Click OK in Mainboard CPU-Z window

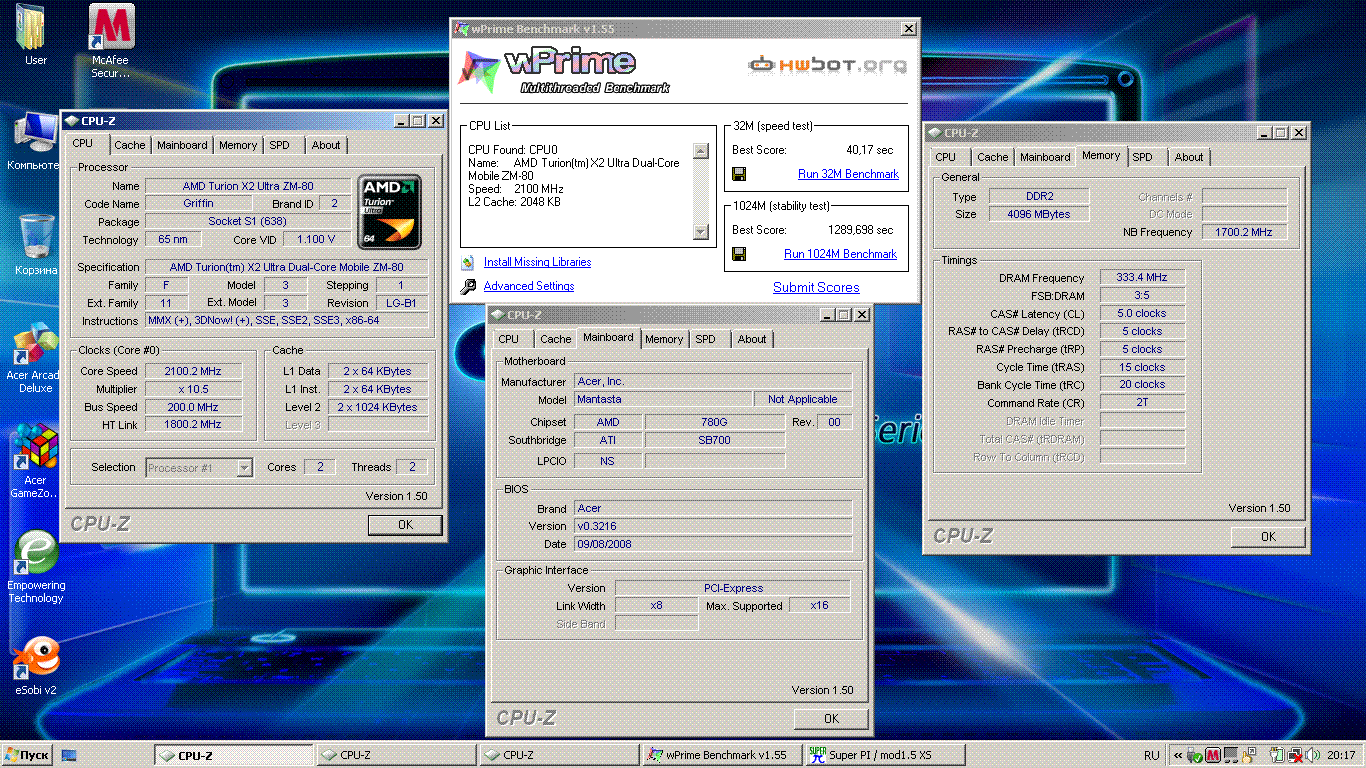point(831,718)
